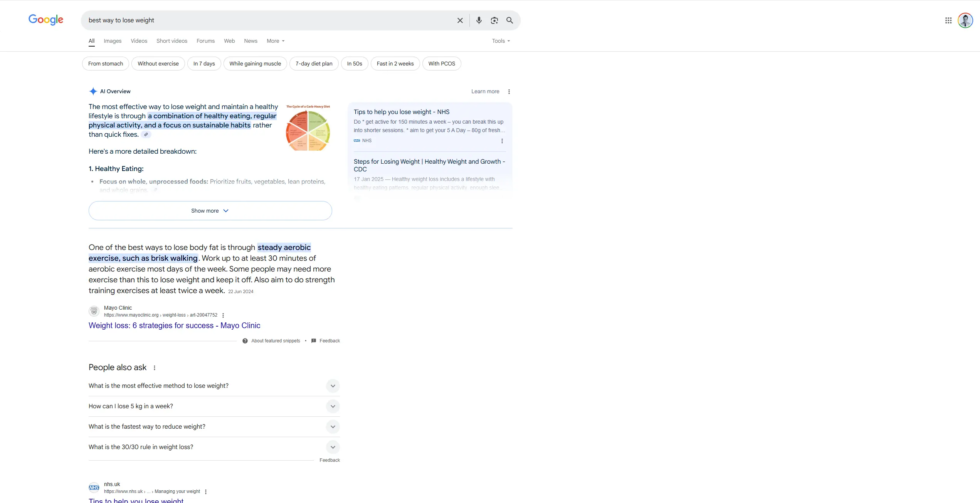This screenshot has height=503, width=980.
Task: Open Weight loss: 6 strategies Mayo Clinic link
Action: pos(174,326)
